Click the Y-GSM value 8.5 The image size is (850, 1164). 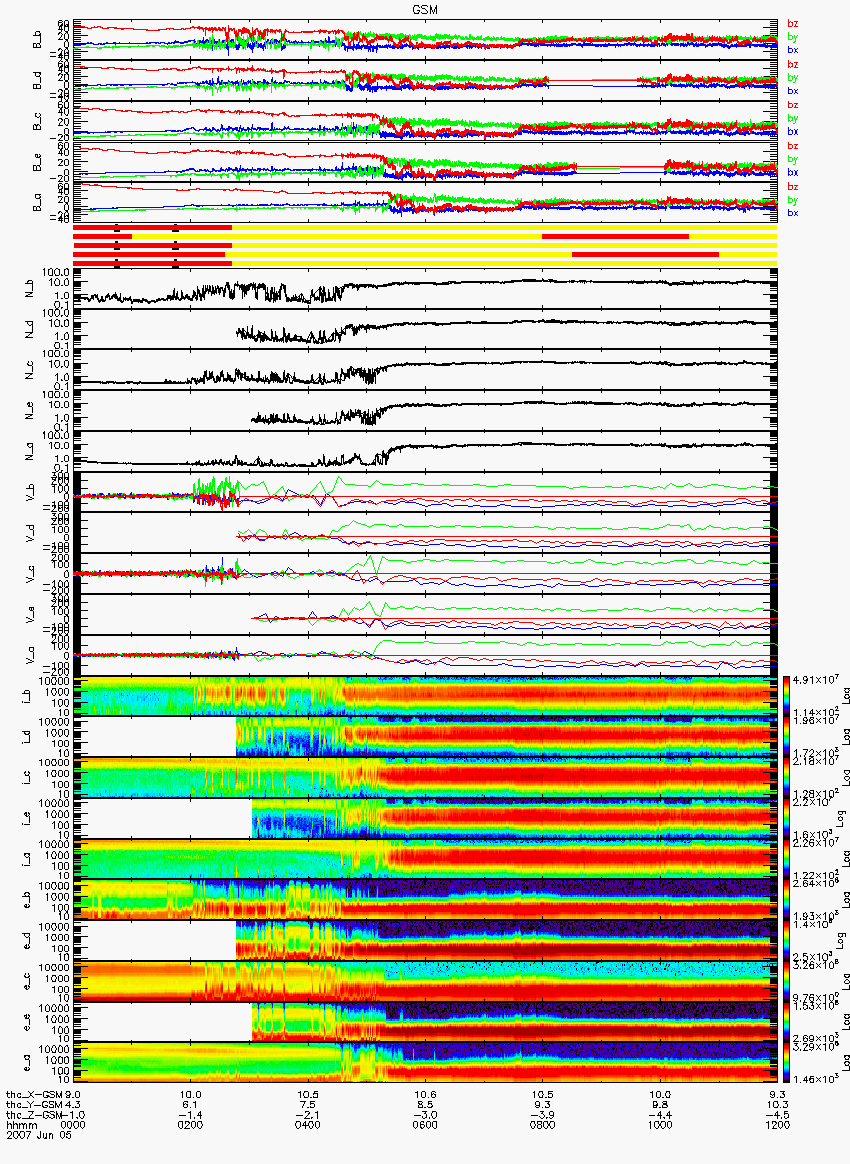coord(425,1105)
